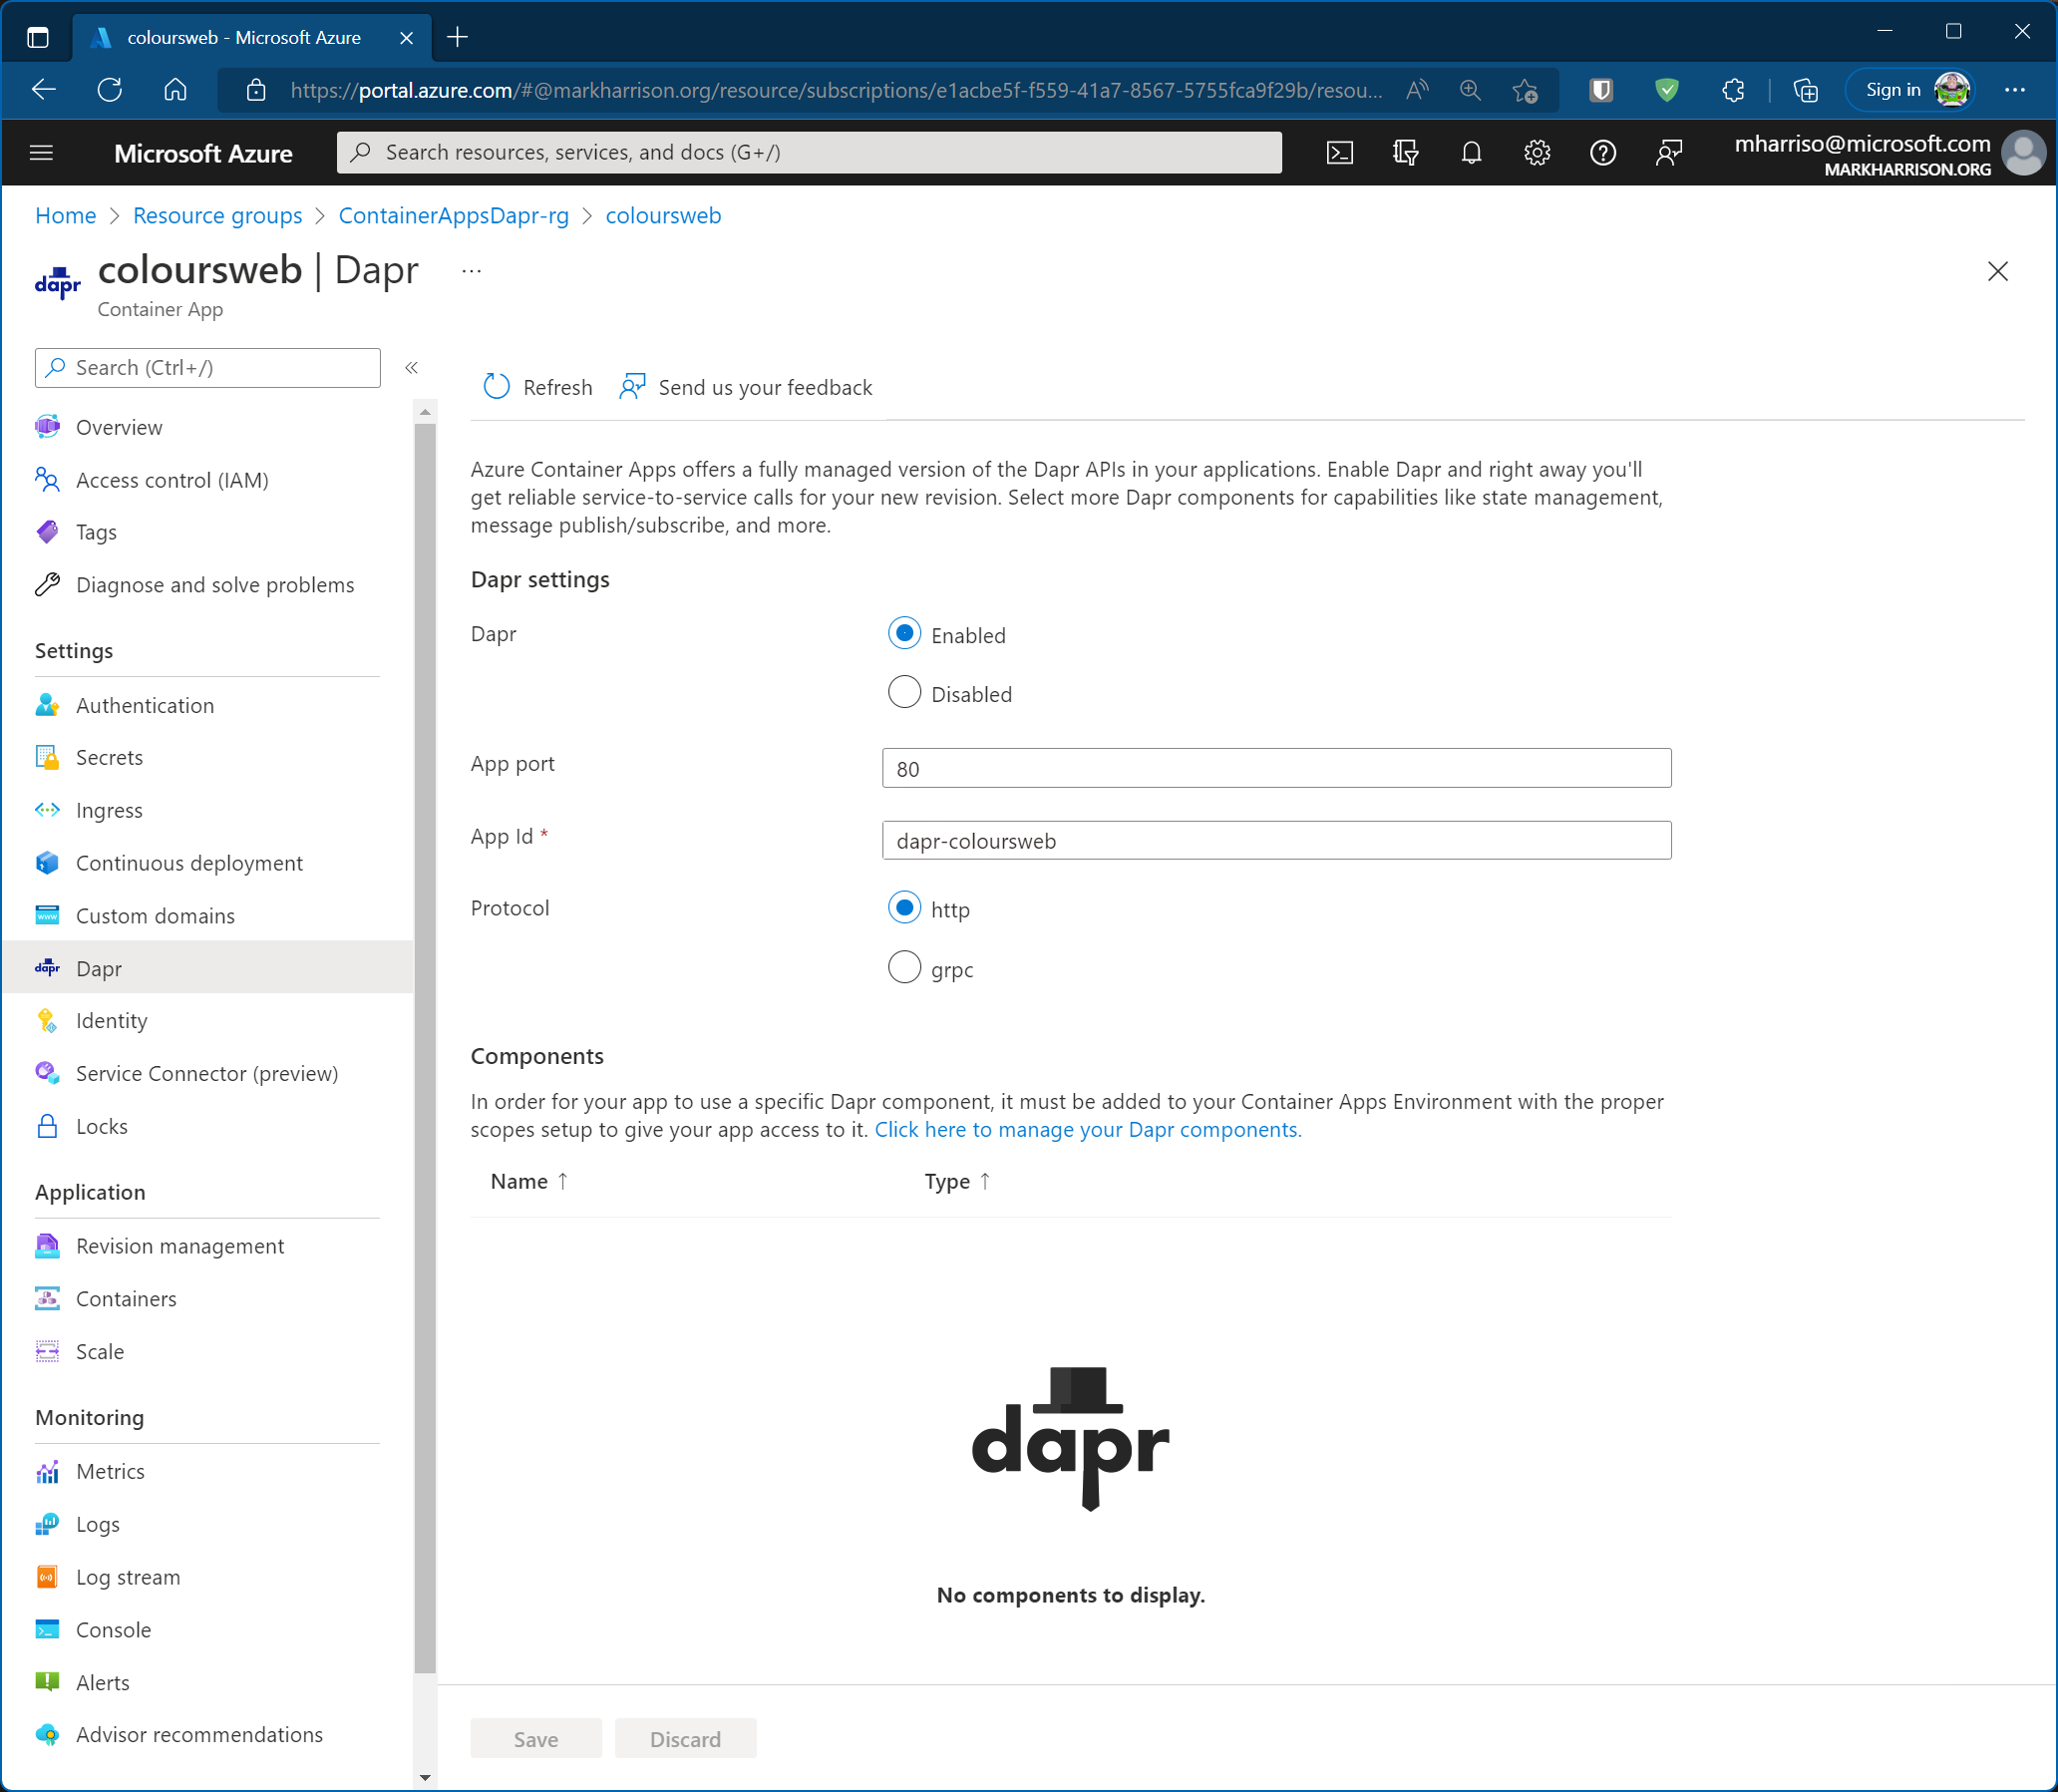Select the grpc protocol option

[904, 967]
